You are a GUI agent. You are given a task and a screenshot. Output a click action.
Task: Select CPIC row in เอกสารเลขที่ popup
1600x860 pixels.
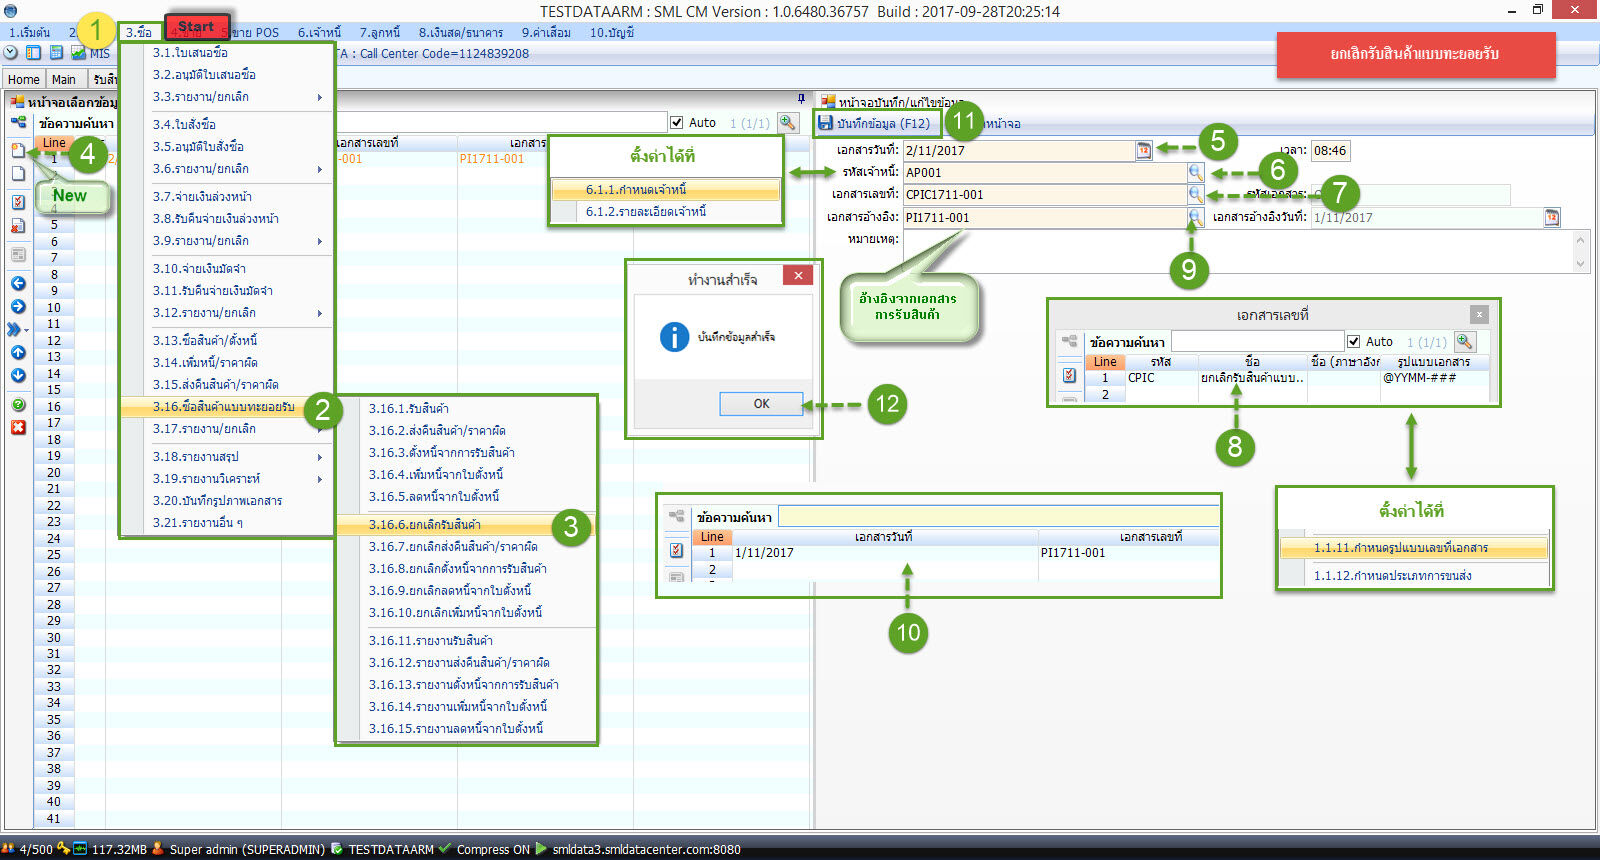tap(1287, 378)
